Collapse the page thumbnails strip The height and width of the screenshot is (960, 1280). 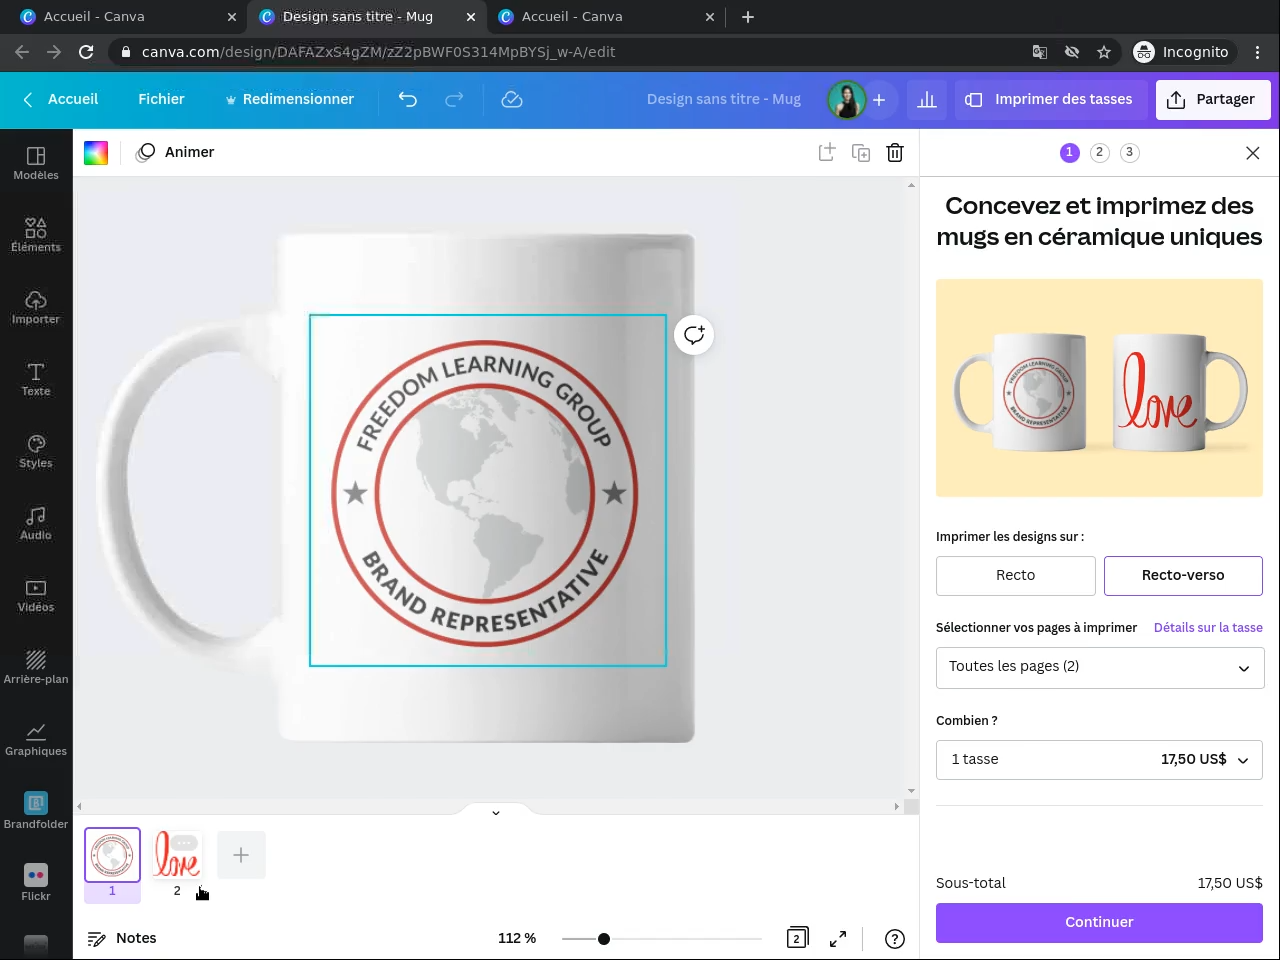tap(496, 812)
